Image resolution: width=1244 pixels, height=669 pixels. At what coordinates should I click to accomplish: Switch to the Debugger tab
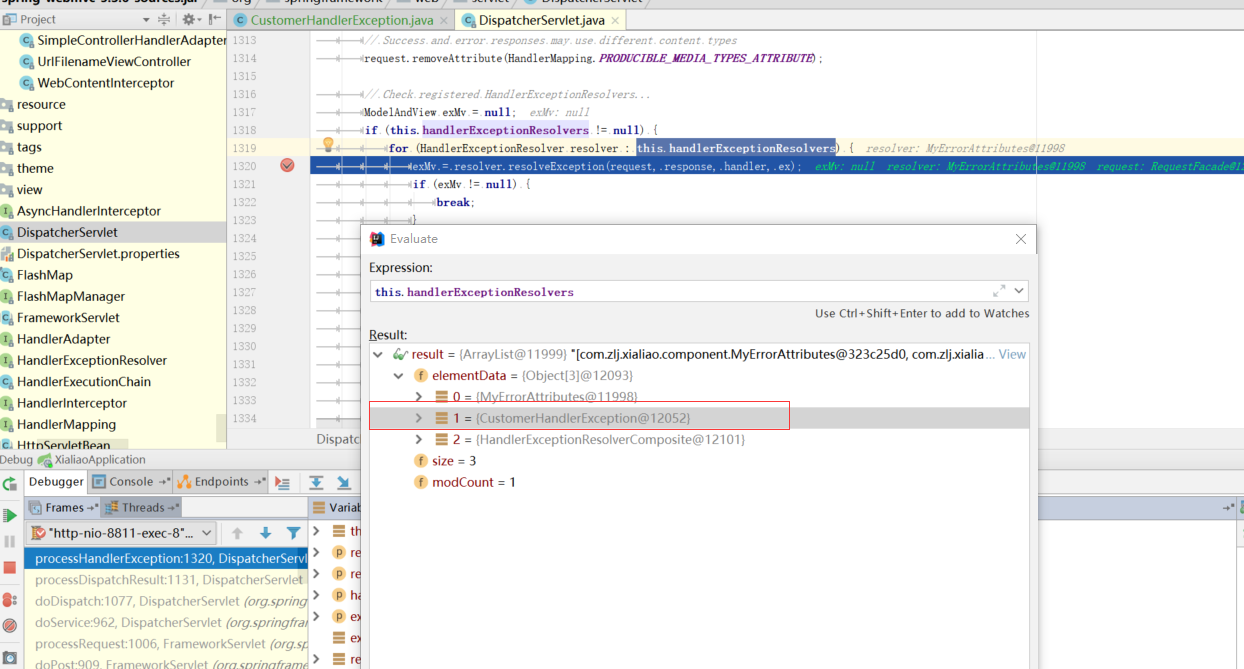point(56,481)
